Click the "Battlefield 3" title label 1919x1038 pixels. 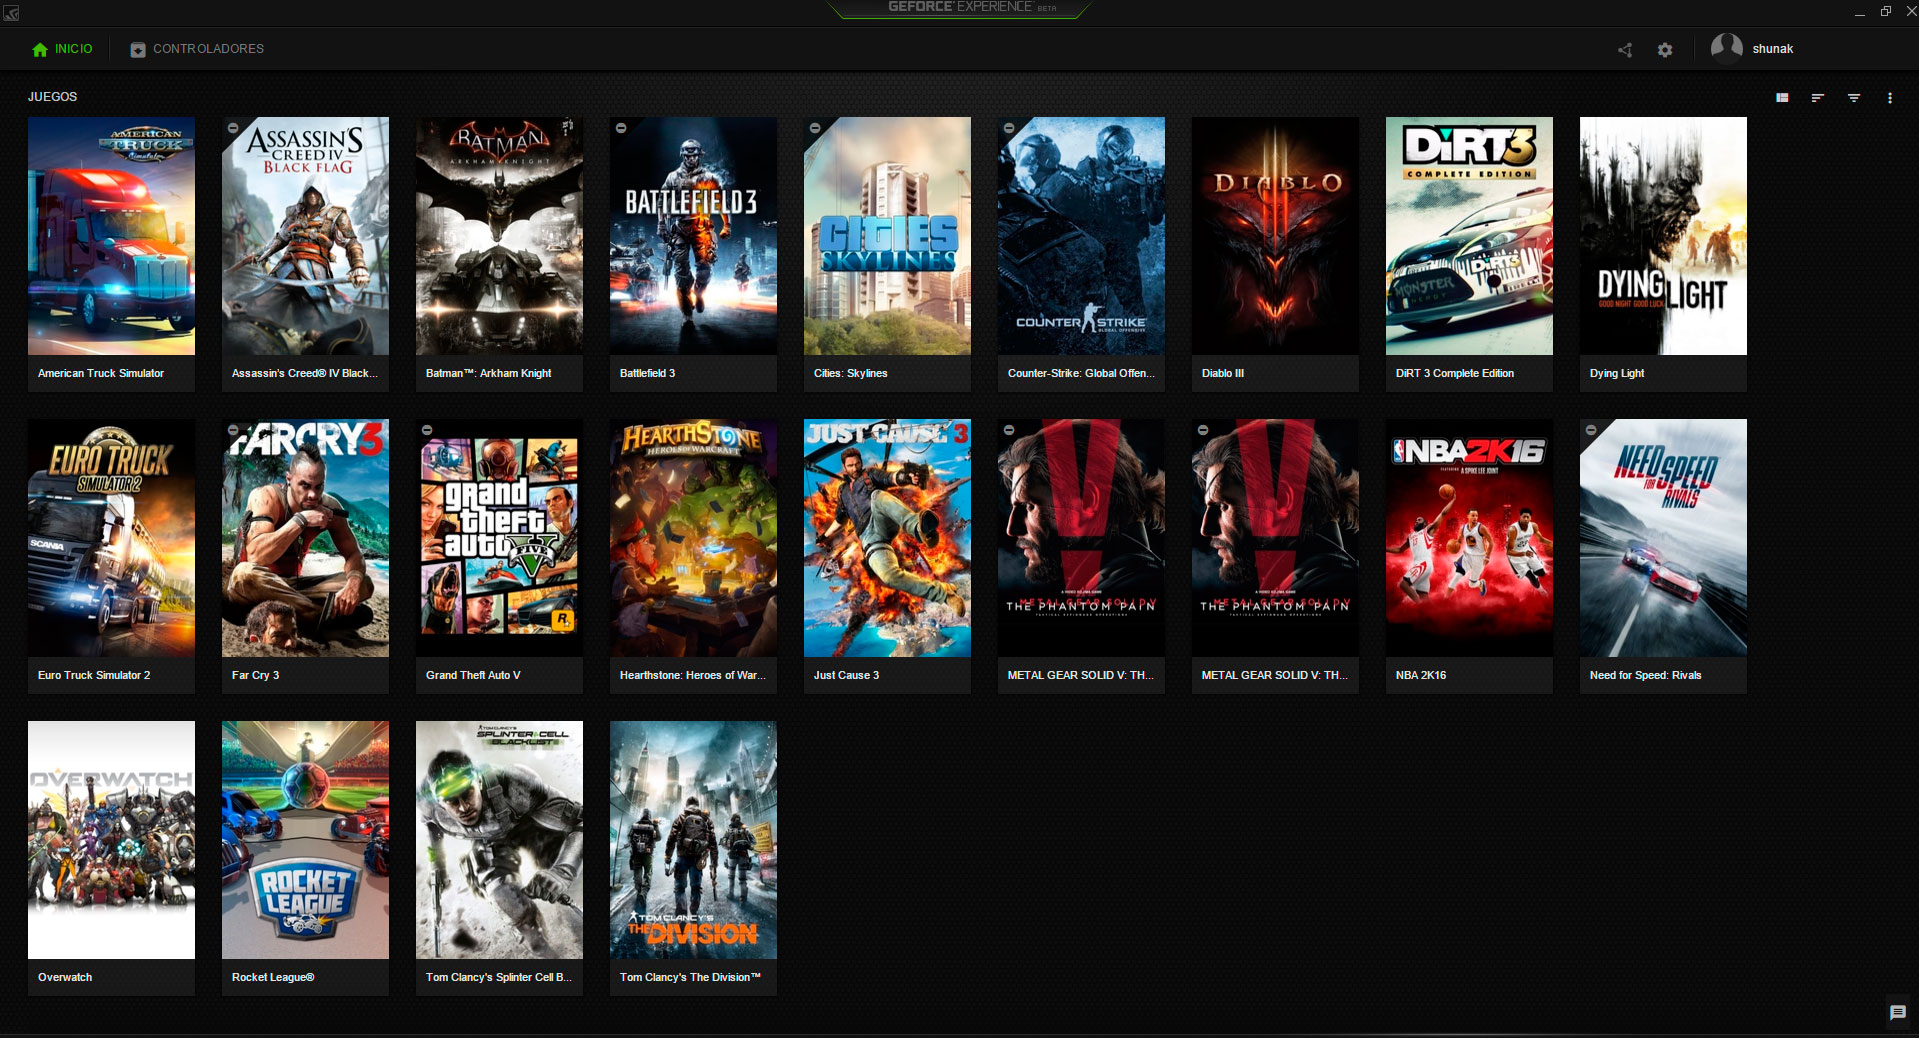647,373
